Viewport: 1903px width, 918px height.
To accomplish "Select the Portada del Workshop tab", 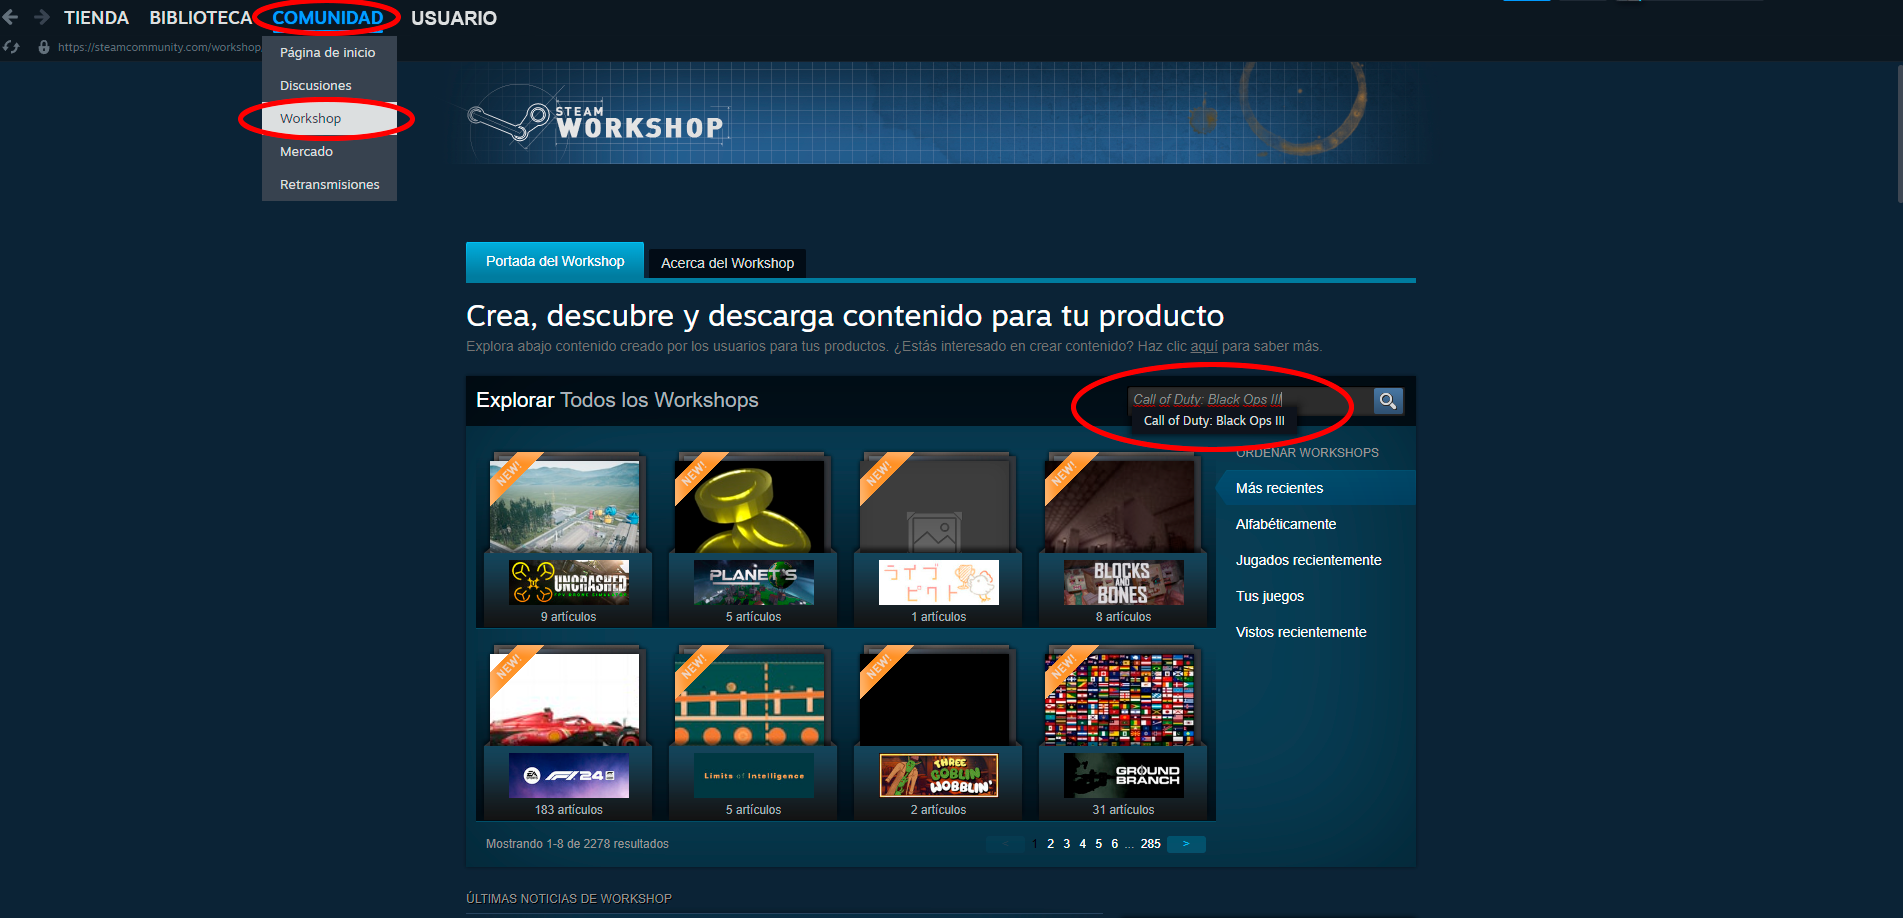I will pos(555,261).
